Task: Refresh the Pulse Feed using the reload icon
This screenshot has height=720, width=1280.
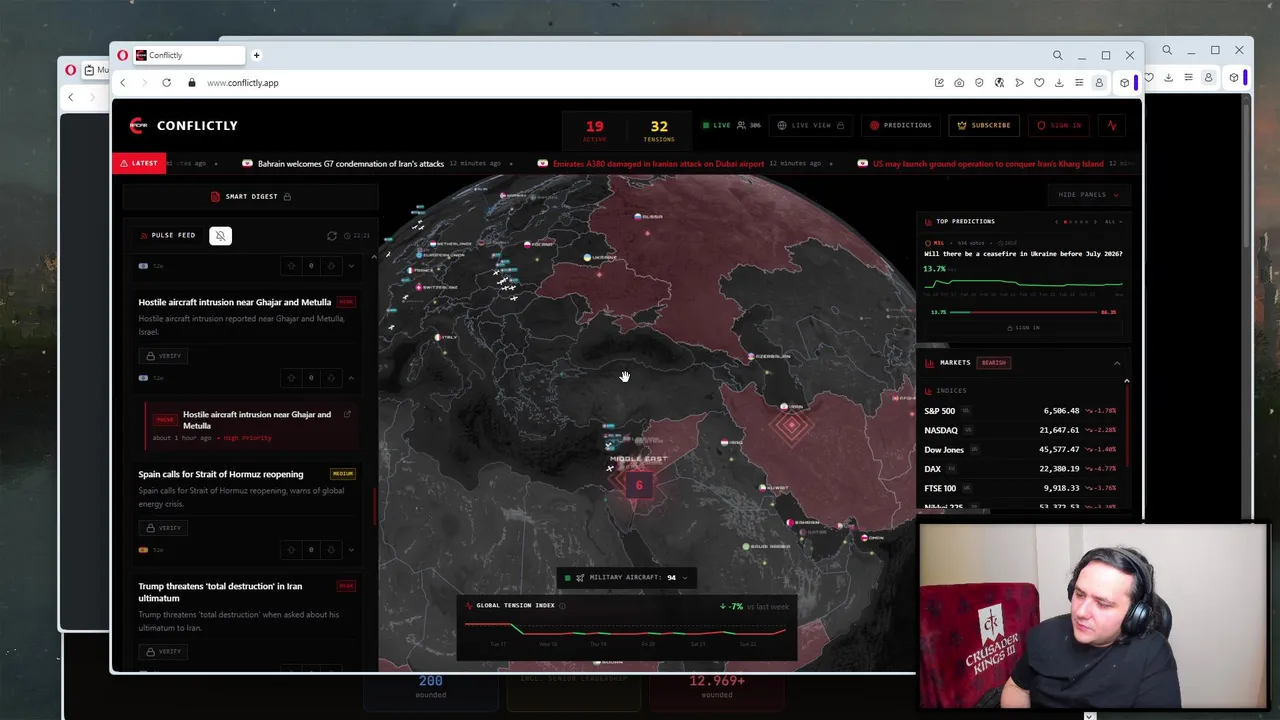Action: (332, 236)
